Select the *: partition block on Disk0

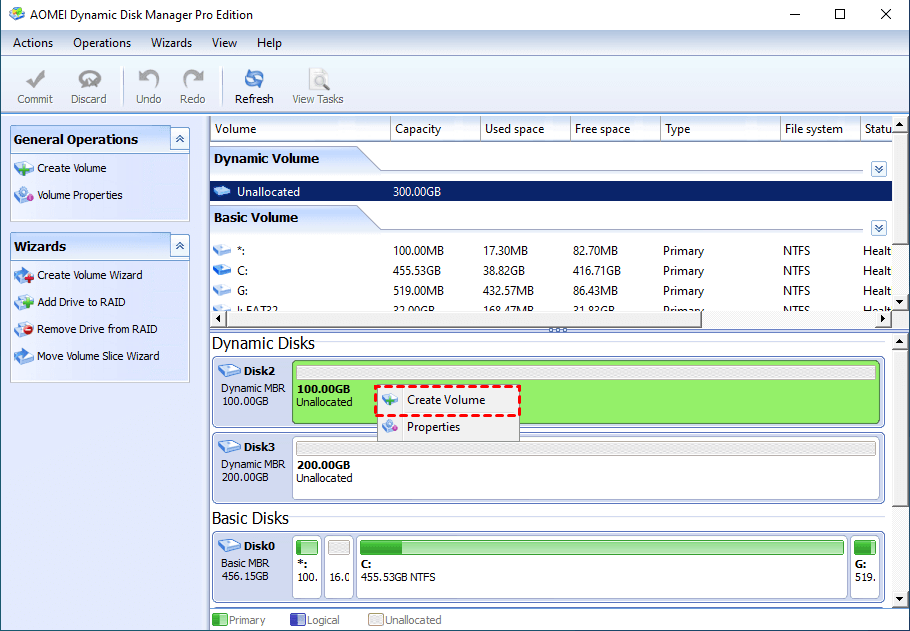tap(307, 567)
